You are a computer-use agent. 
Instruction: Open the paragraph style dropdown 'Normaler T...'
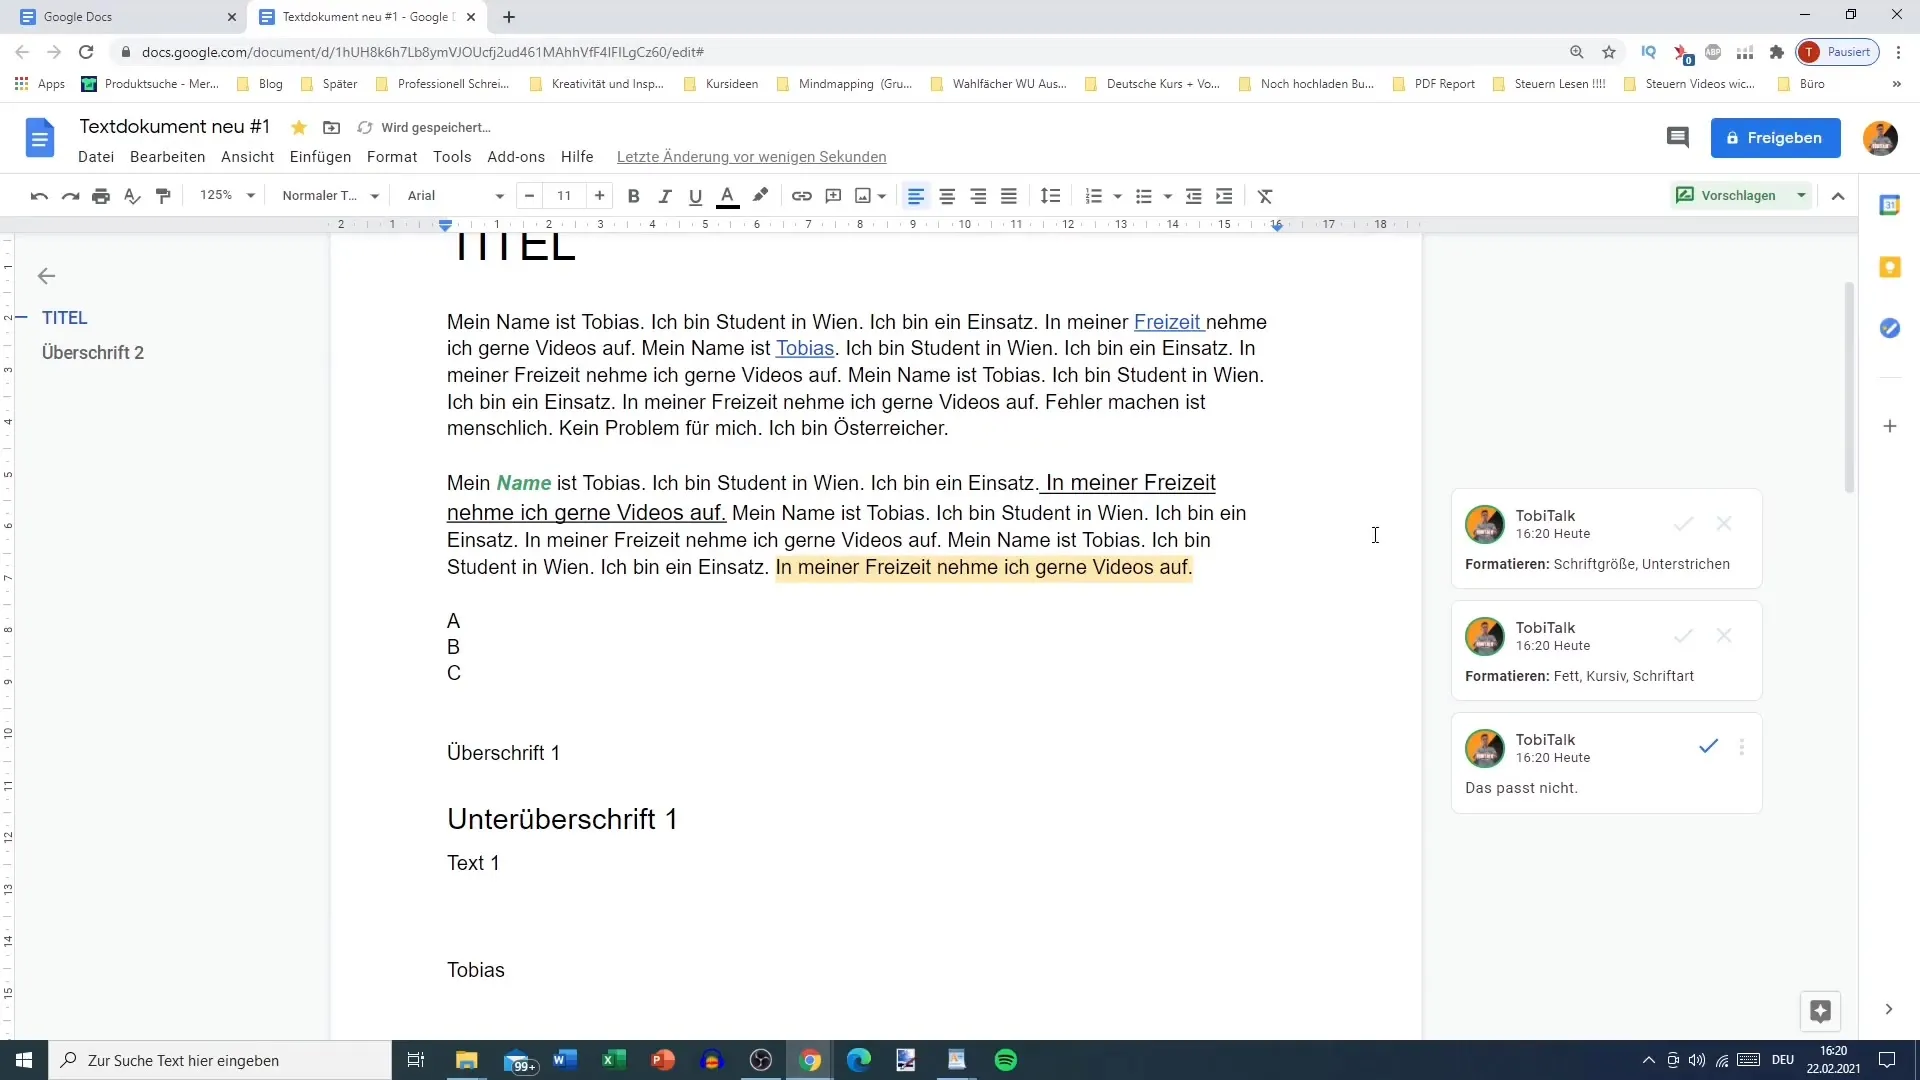[328, 195]
